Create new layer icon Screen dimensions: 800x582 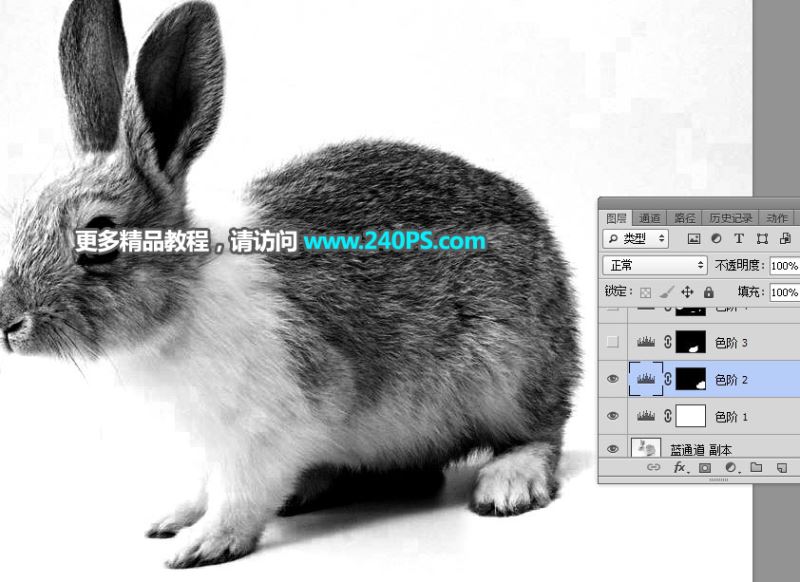click(x=782, y=468)
